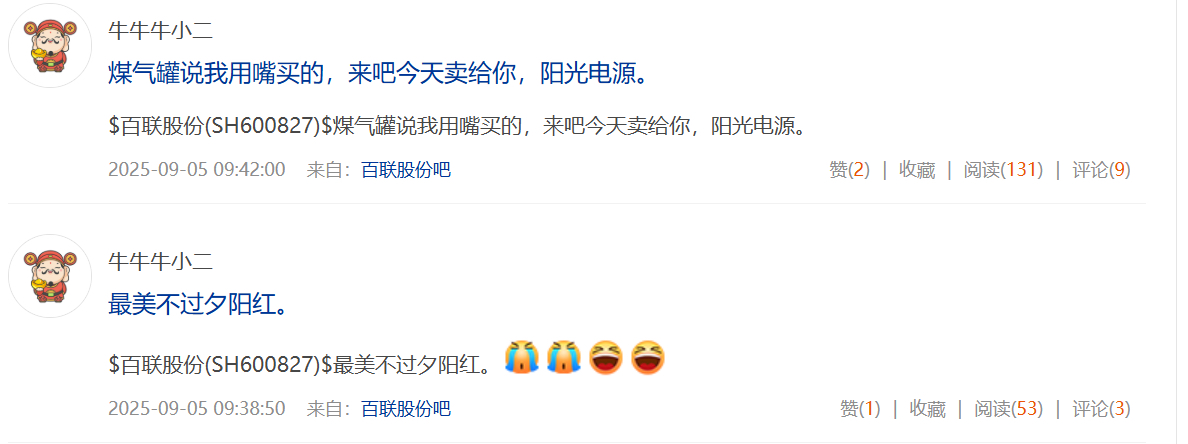This screenshot has height=444, width=1188.
Task: Open username 牛牛牛小二 above the 煤气罐 post
Action: 161,31
